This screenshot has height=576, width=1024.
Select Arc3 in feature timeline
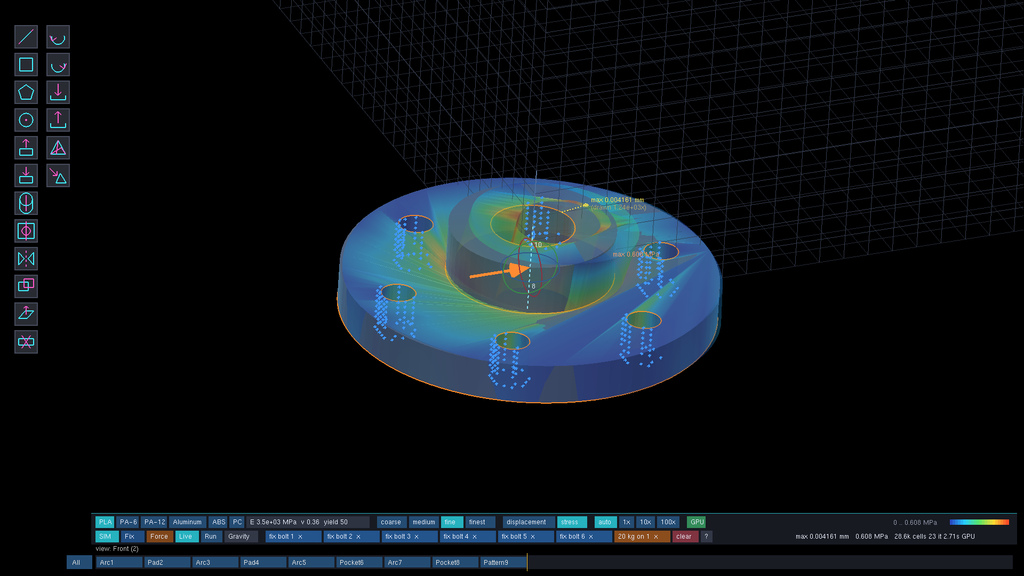216,562
